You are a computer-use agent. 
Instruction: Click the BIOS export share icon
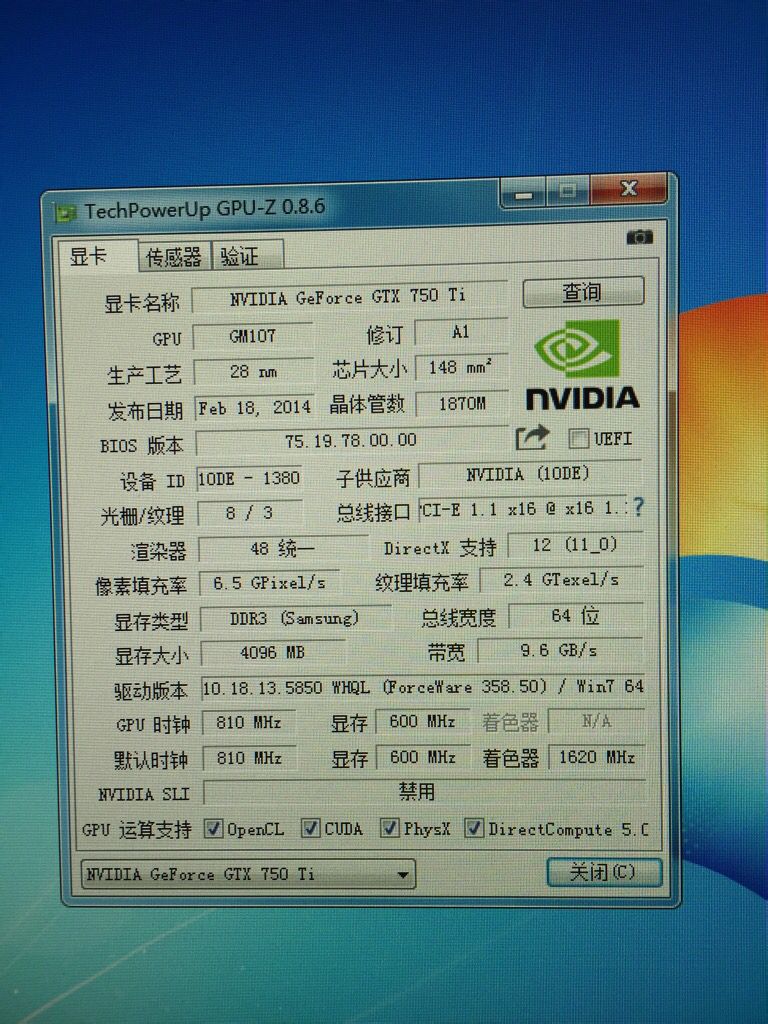[532, 437]
